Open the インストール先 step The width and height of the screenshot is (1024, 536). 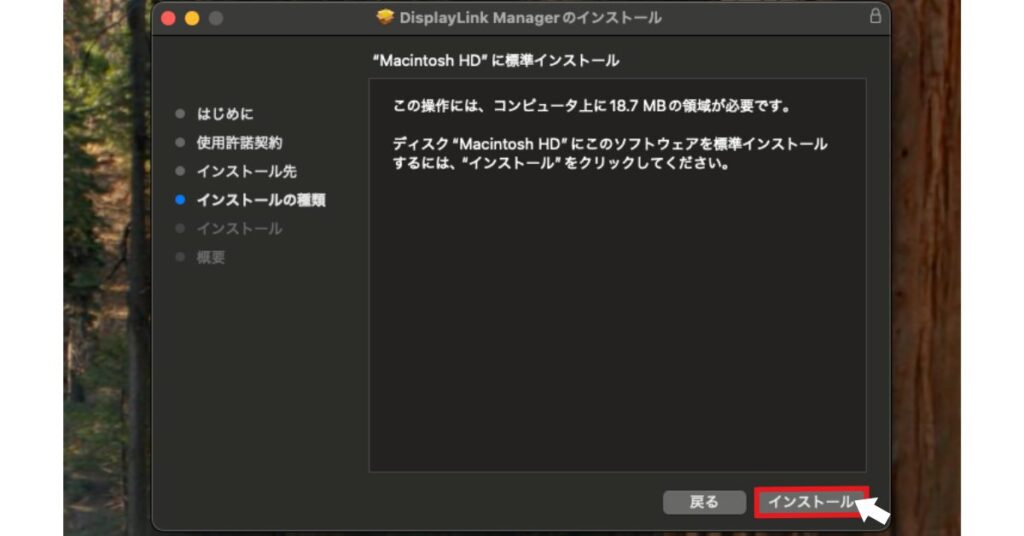[x=246, y=172]
